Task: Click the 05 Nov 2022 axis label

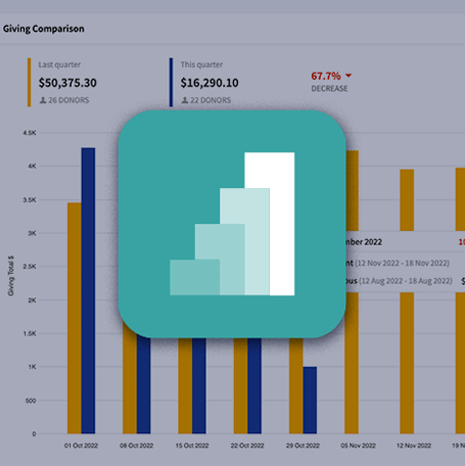Action: pos(358,446)
